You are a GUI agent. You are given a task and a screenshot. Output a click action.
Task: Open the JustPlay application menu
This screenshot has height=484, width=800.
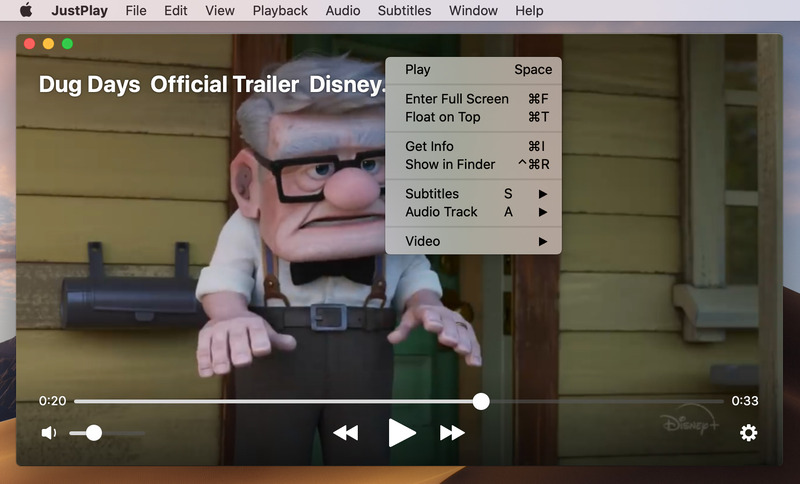[80, 10]
